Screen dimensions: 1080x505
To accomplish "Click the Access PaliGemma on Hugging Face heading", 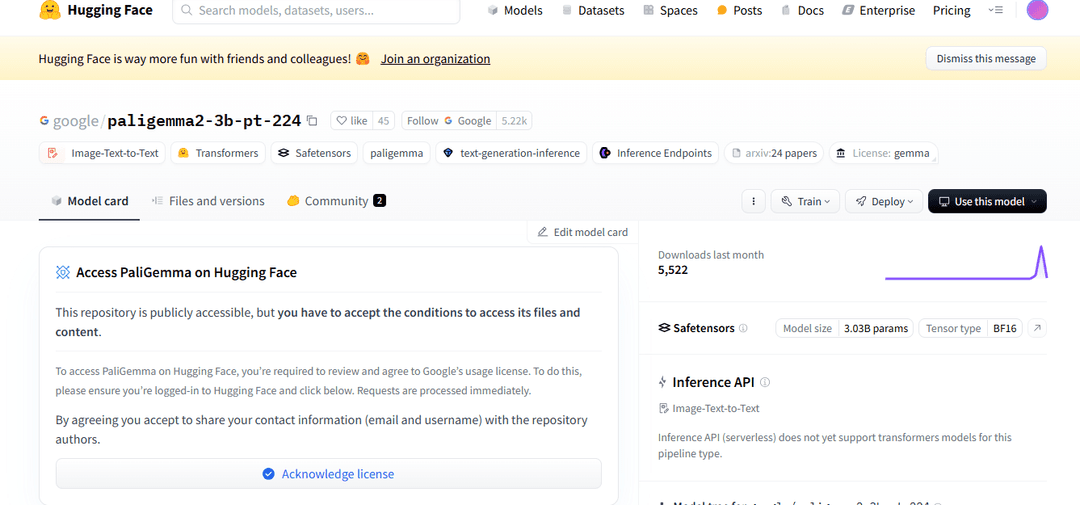I will (187, 272).
